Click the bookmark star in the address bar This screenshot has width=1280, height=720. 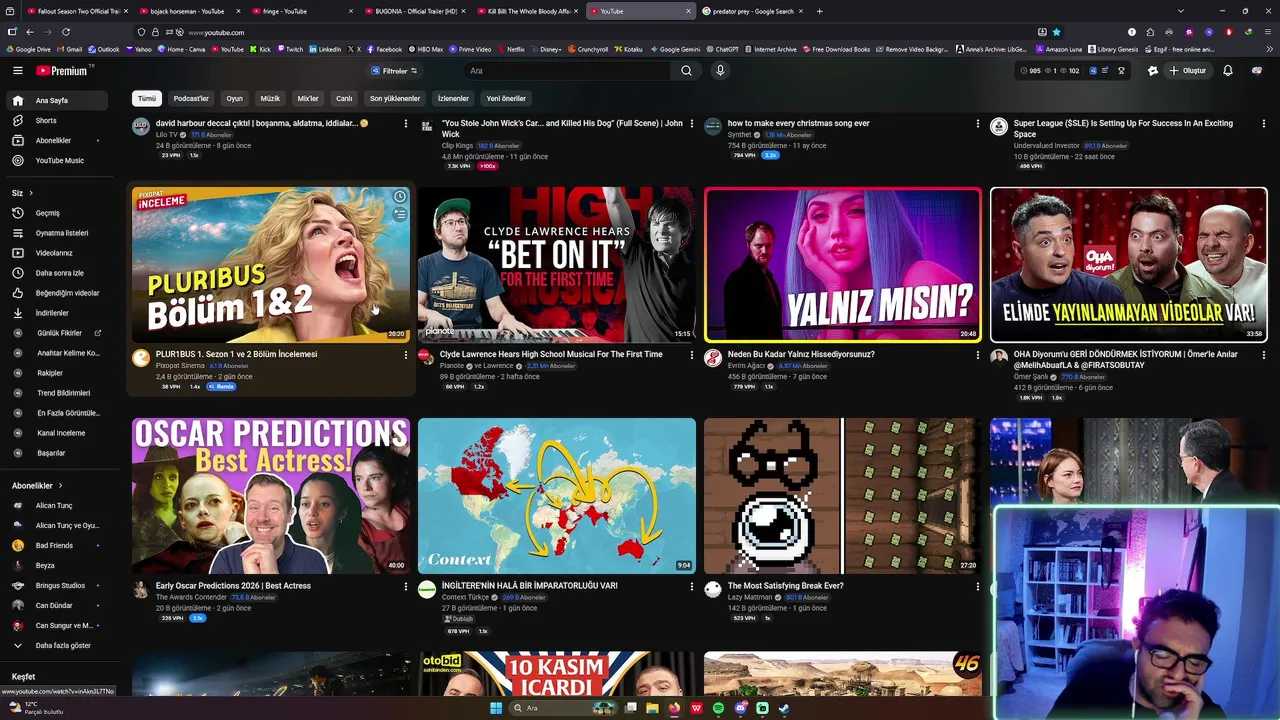click(1056, 32)
